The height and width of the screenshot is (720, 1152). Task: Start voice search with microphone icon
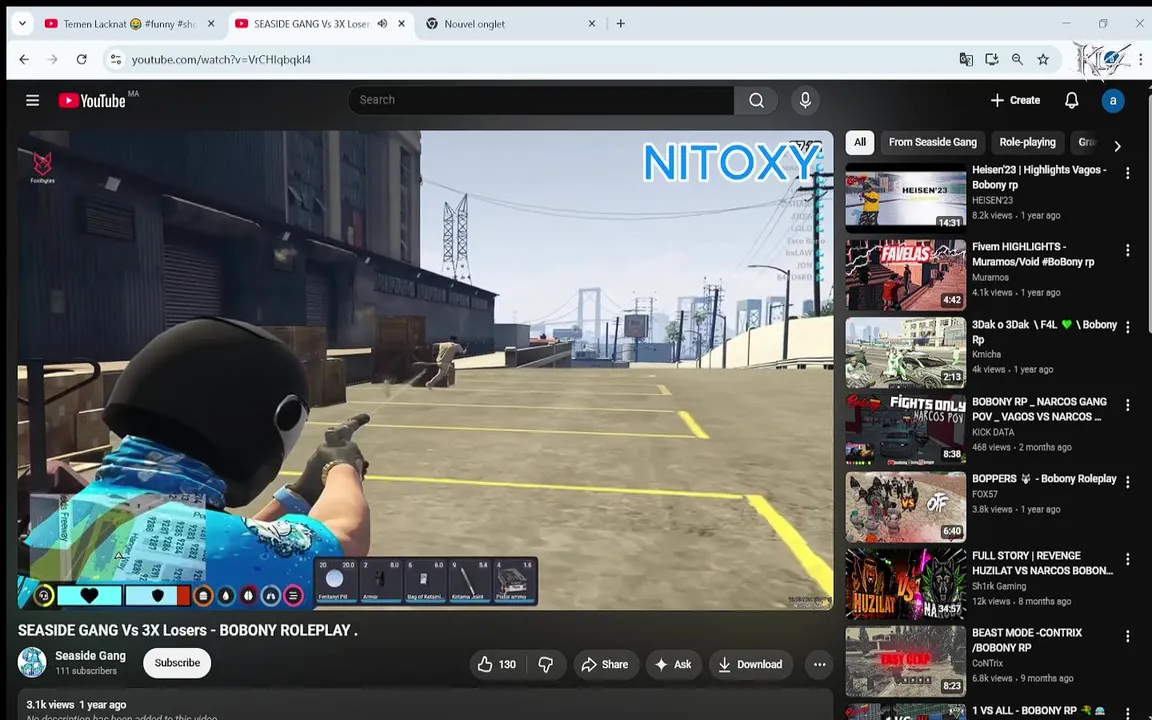point(805,101)
